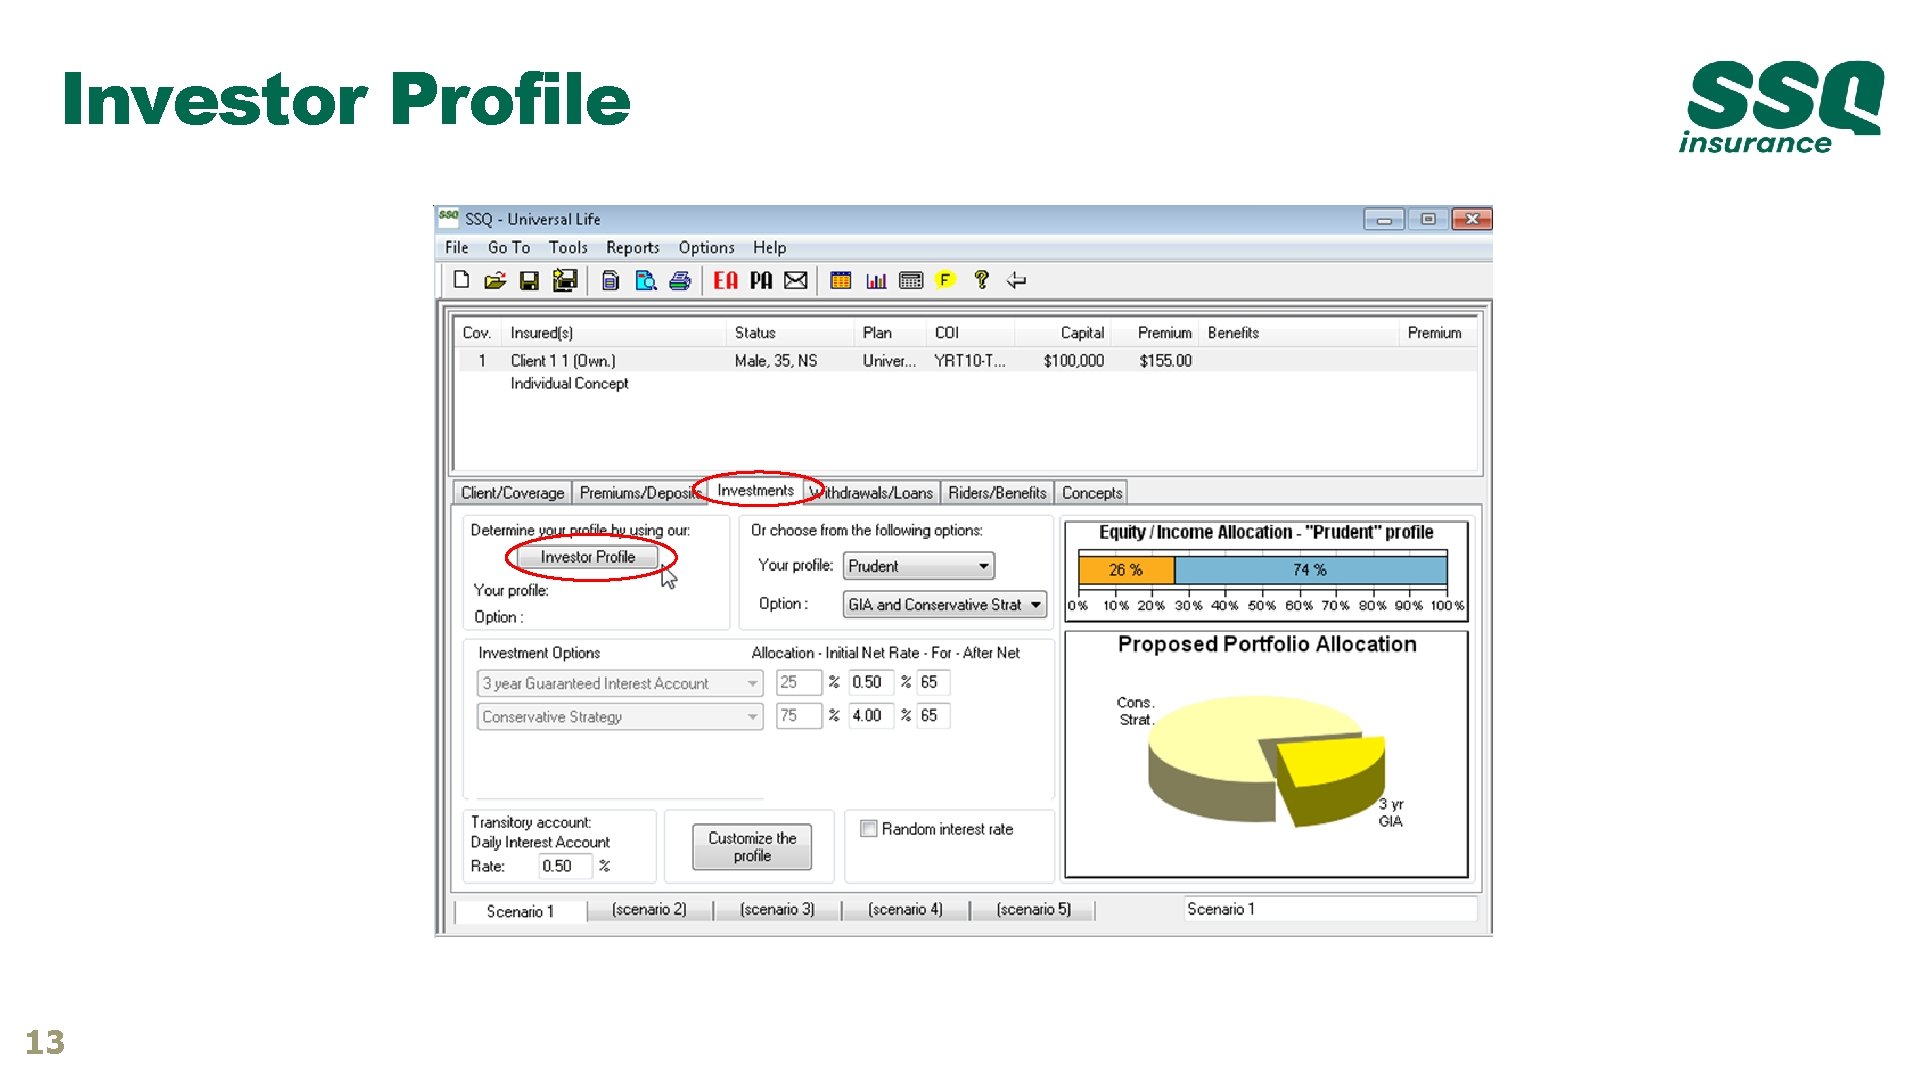
Task: Open help with the question mark icon
Action: [981, 280]
